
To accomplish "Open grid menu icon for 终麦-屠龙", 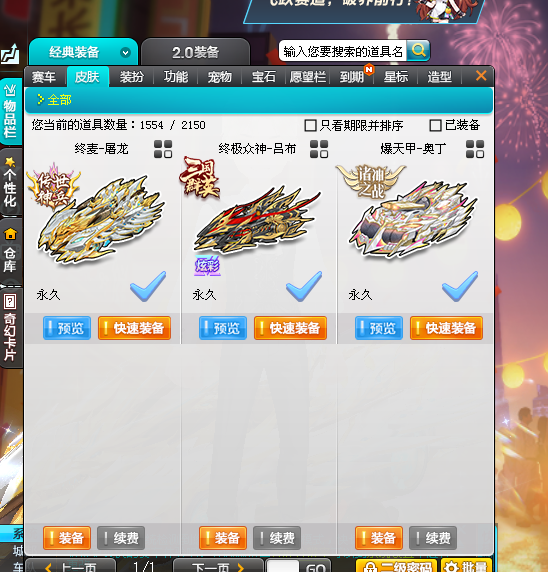I will pyautogui.click(x=163, y=149).
